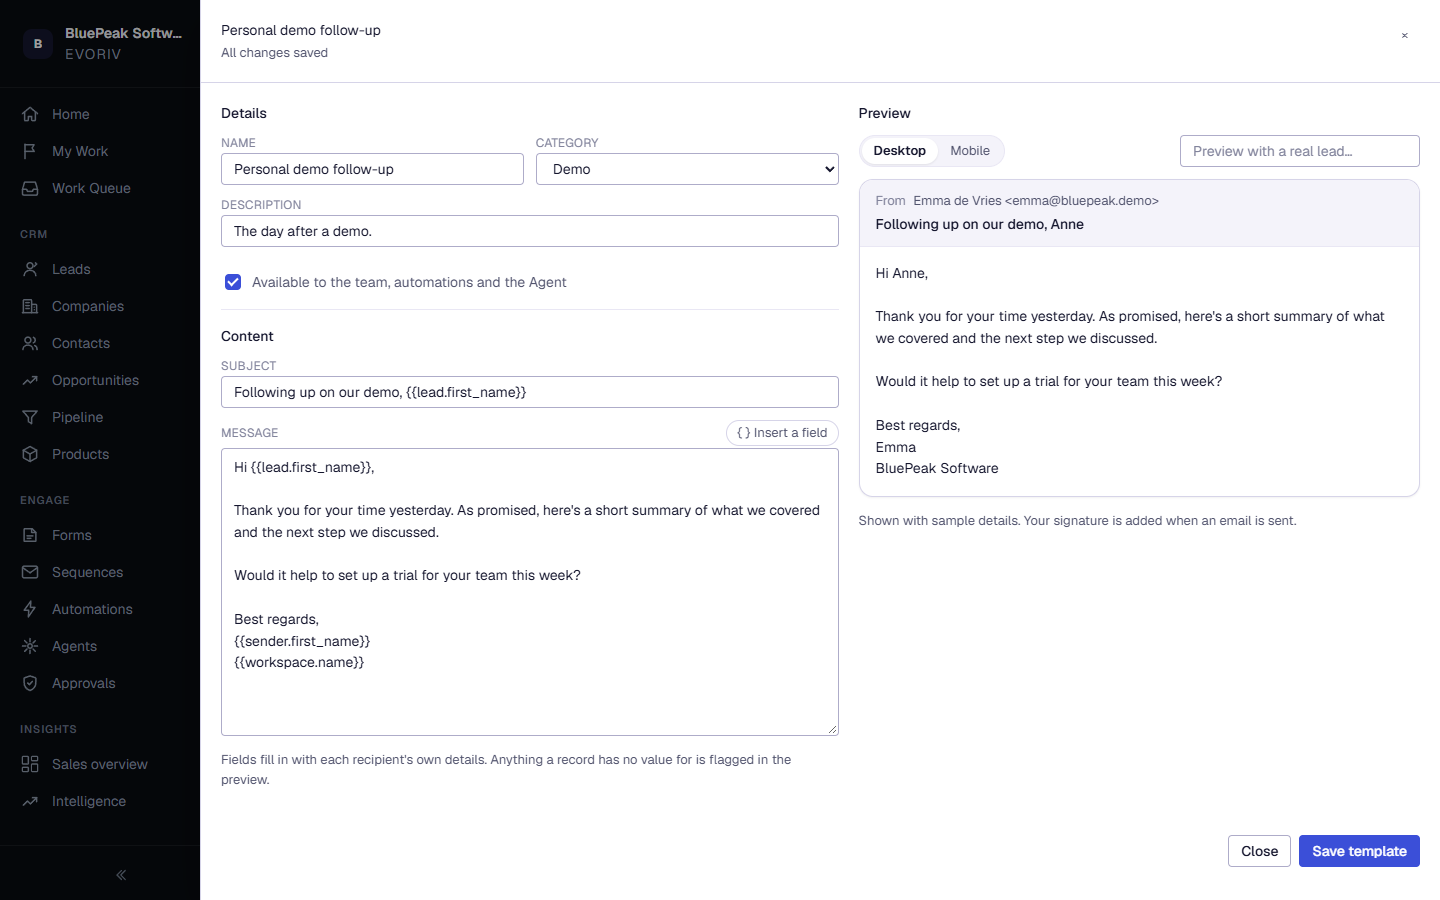1440x900 pixels.
Task: Open the Forms document icon
Action: coord(30,535)
